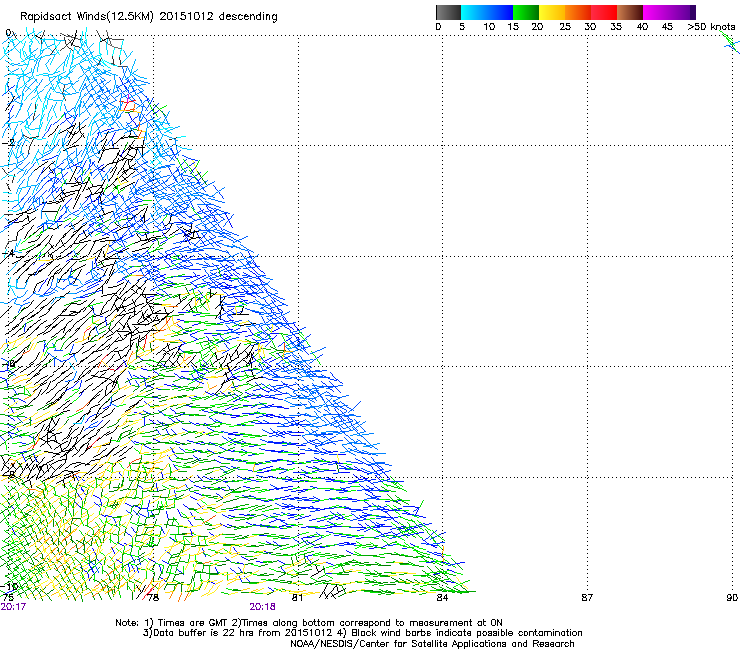Click the legend value '25'
This screenshot has width=740, height=650.
[x=565, y=27]
